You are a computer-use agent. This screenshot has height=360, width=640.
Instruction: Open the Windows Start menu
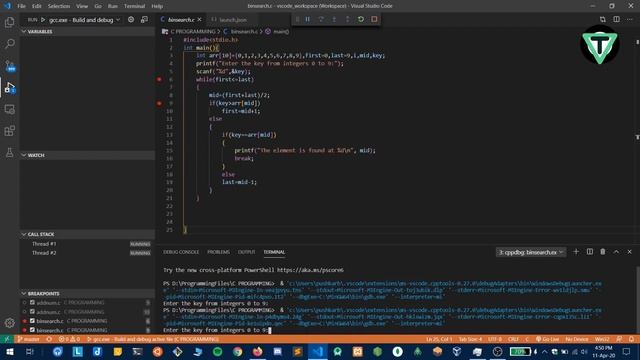tap(9, 351)
